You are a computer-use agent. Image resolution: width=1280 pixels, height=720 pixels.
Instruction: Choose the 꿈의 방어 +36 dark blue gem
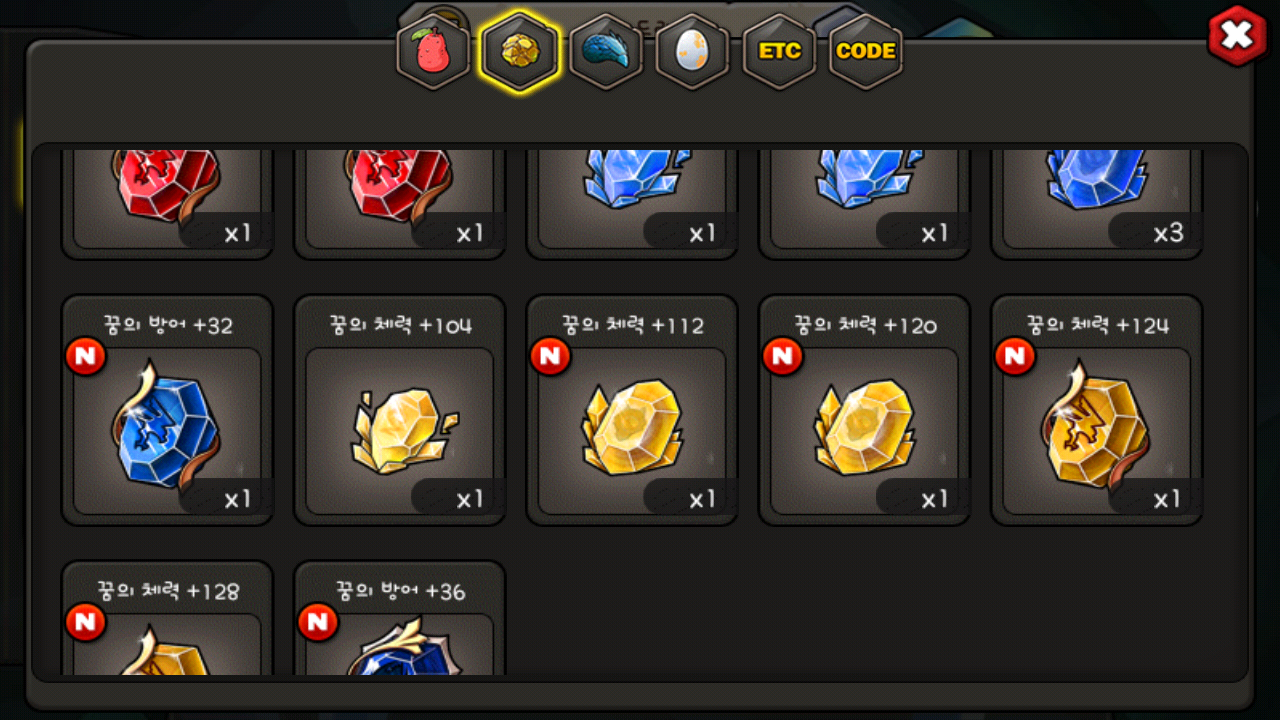coord(399,618)
